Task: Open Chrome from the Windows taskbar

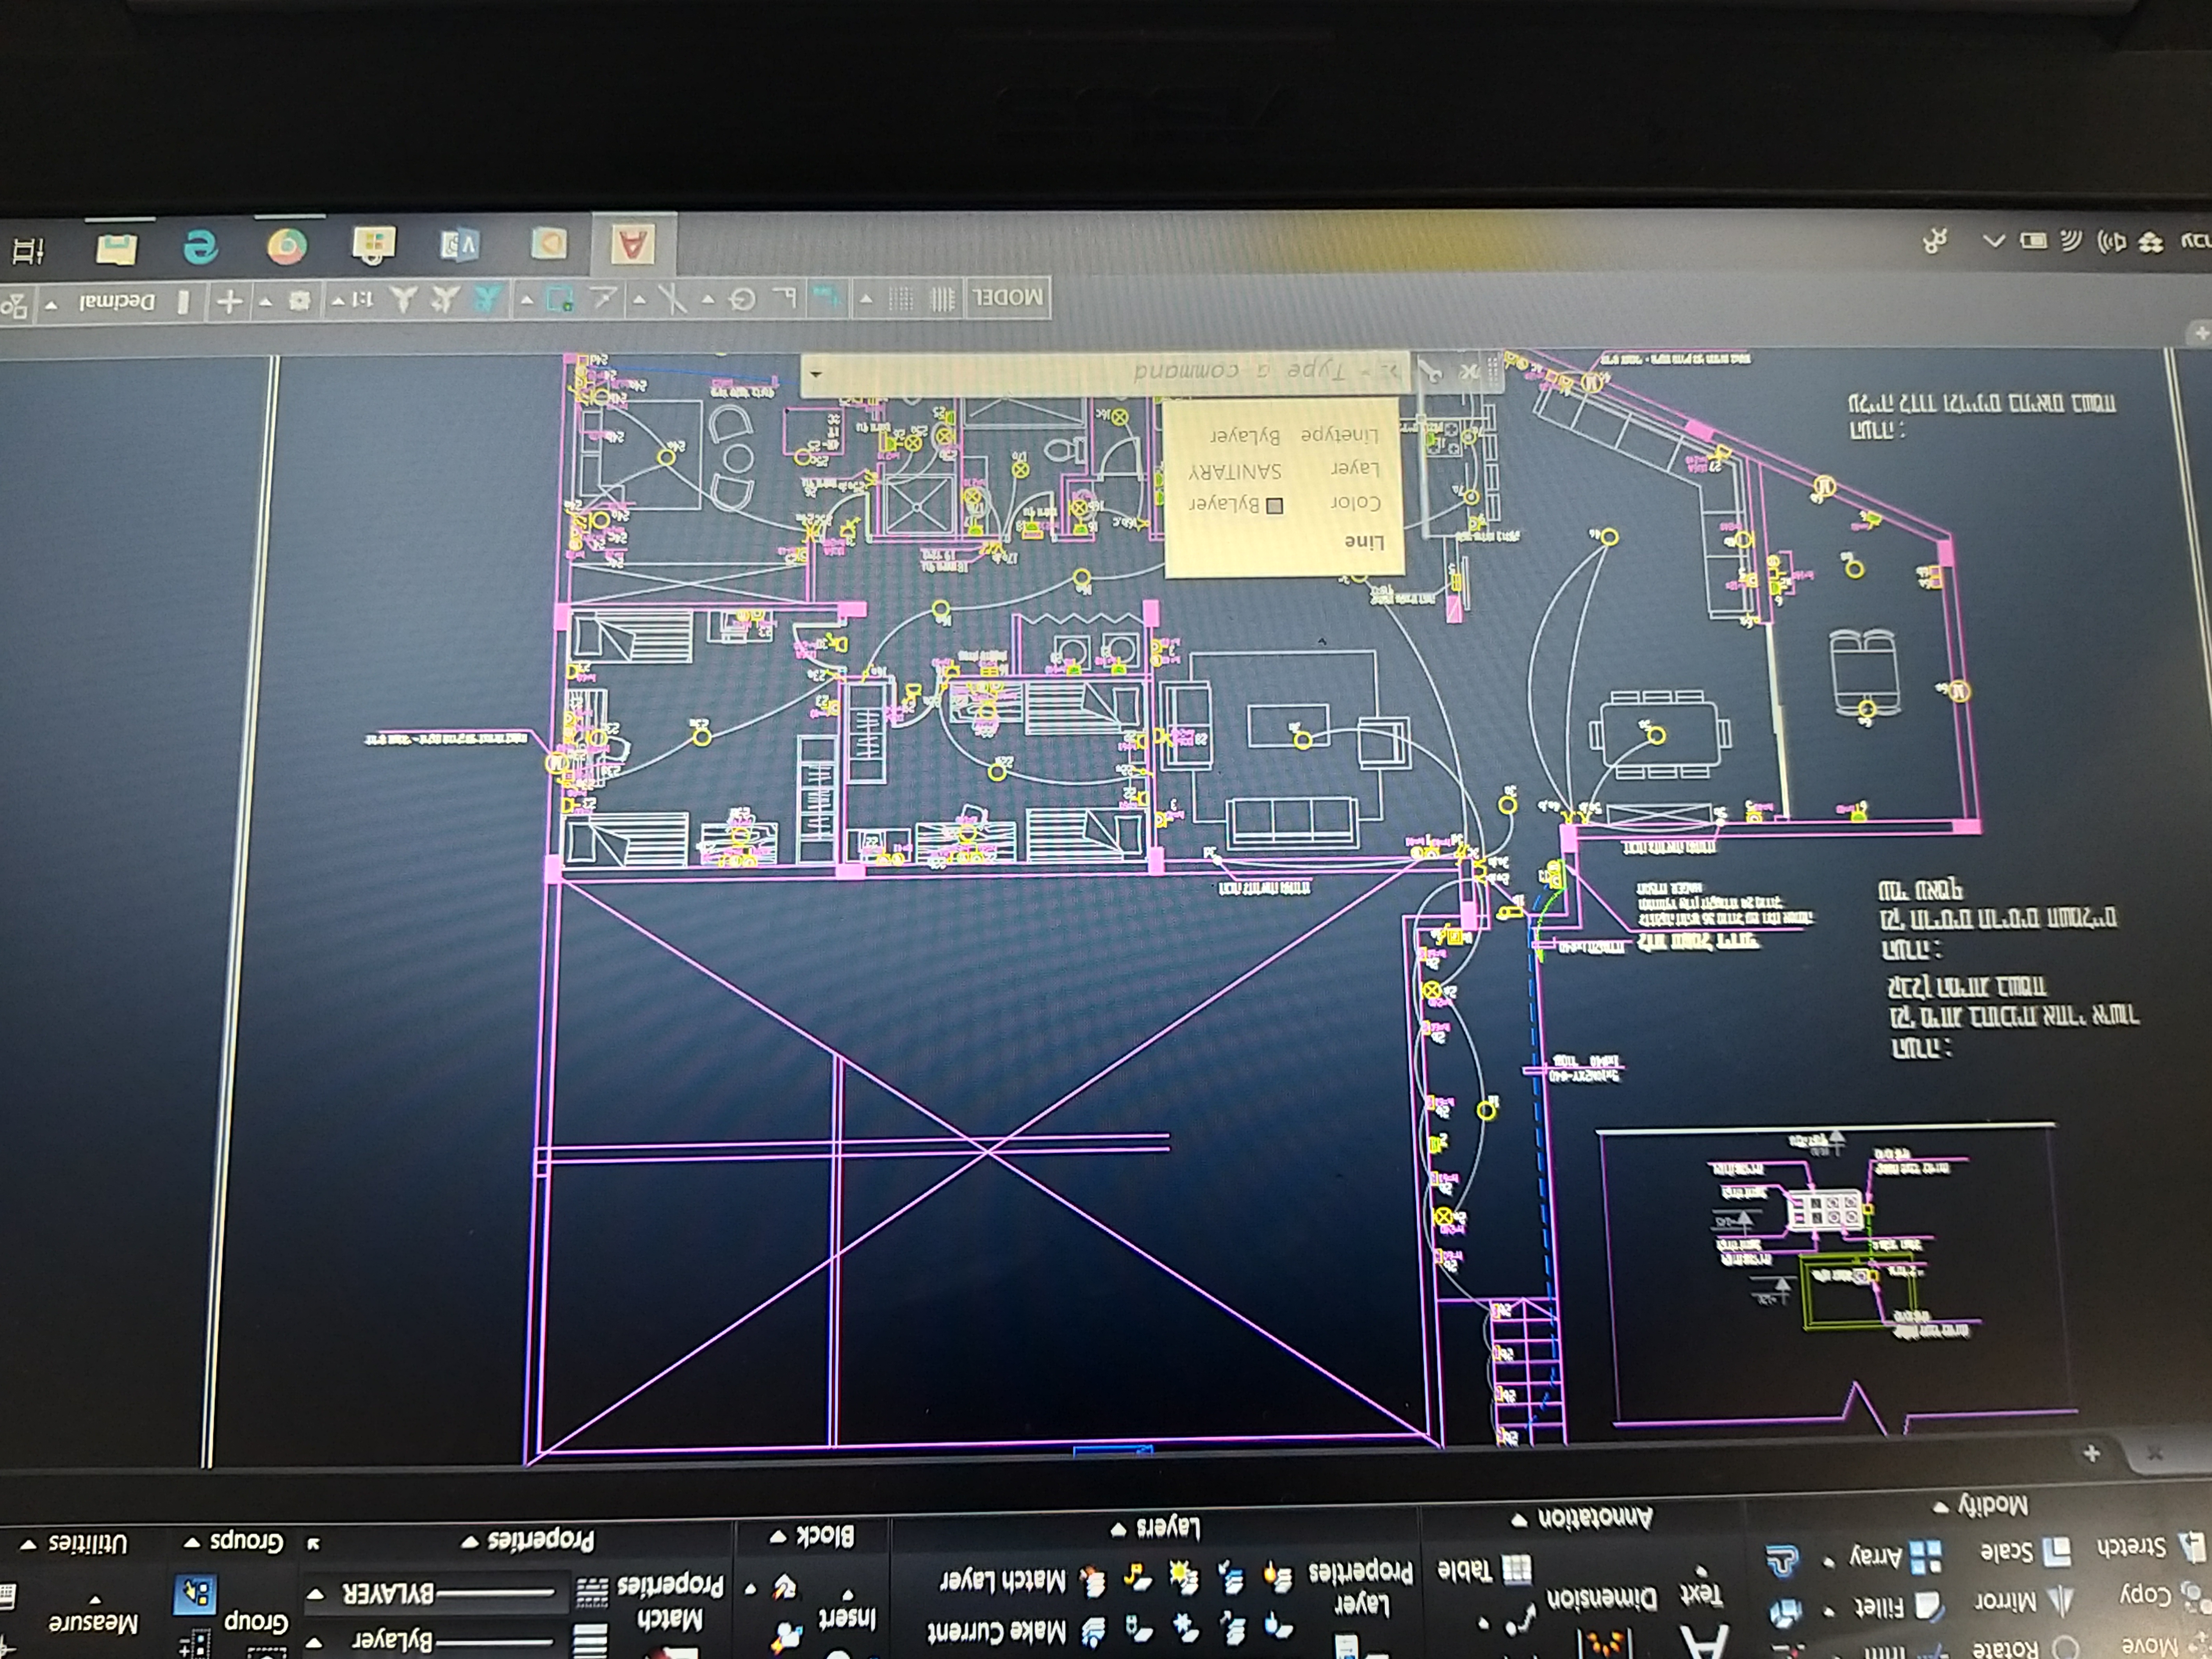Action: 287,246
